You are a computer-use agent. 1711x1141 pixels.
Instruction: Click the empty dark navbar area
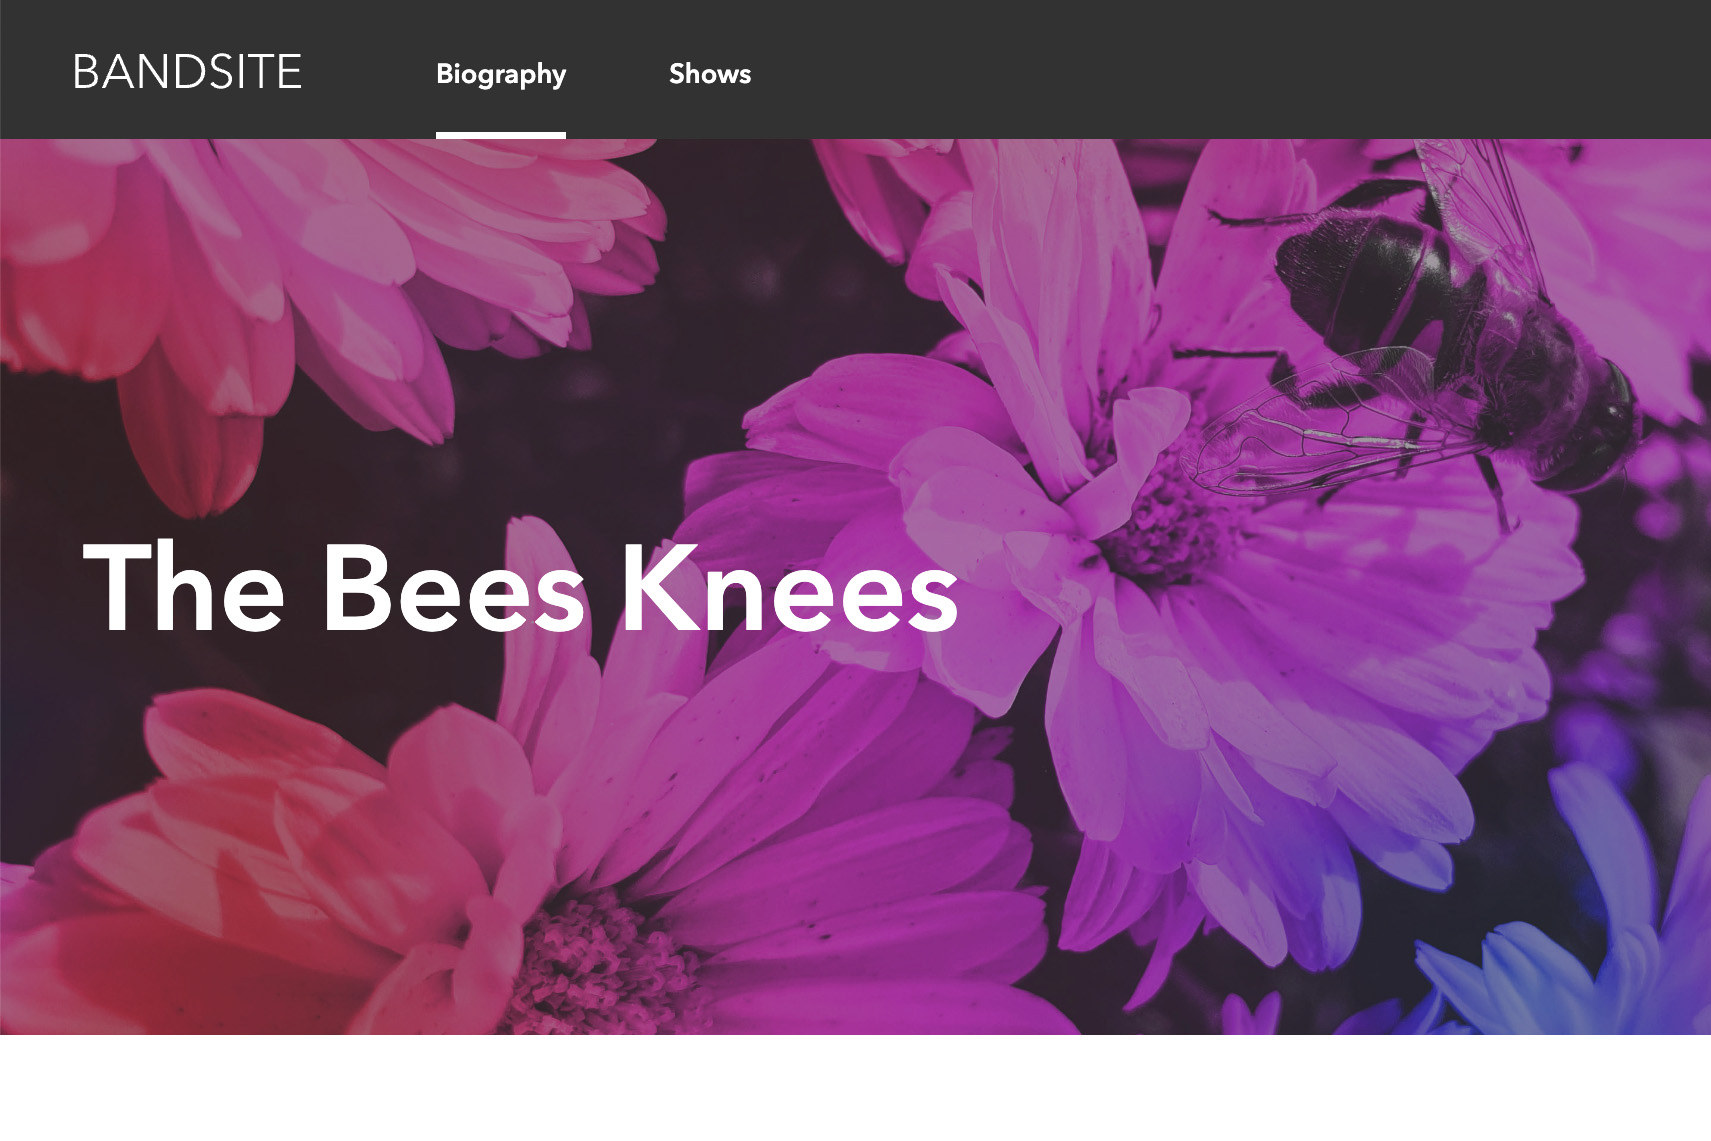click(1200, 70)
